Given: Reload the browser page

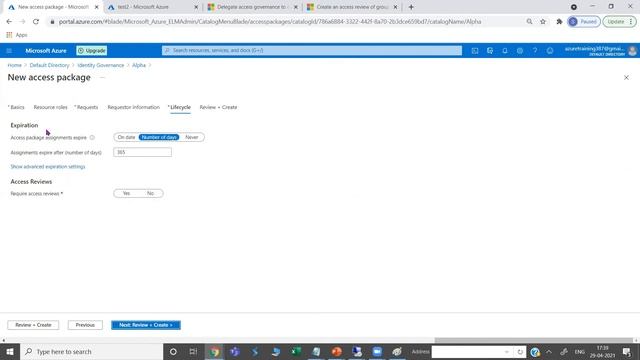Looking at the screenshot, I should click(36, 22).
